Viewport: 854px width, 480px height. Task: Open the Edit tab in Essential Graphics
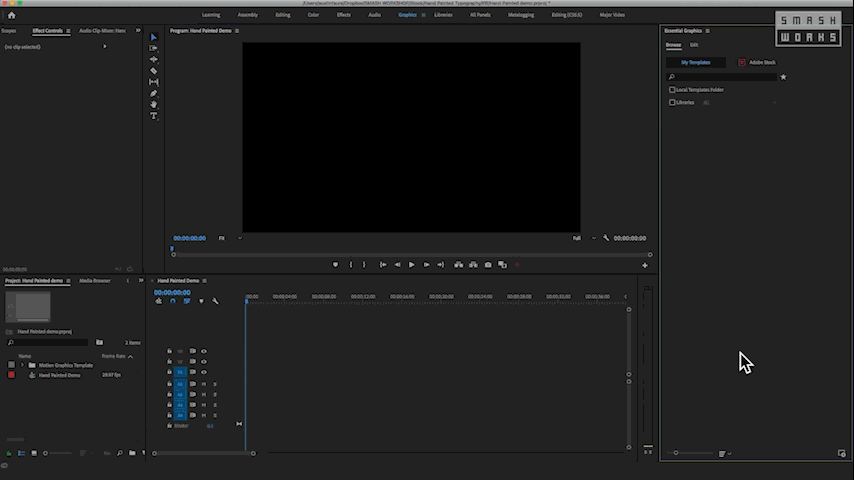click(694, 45)
